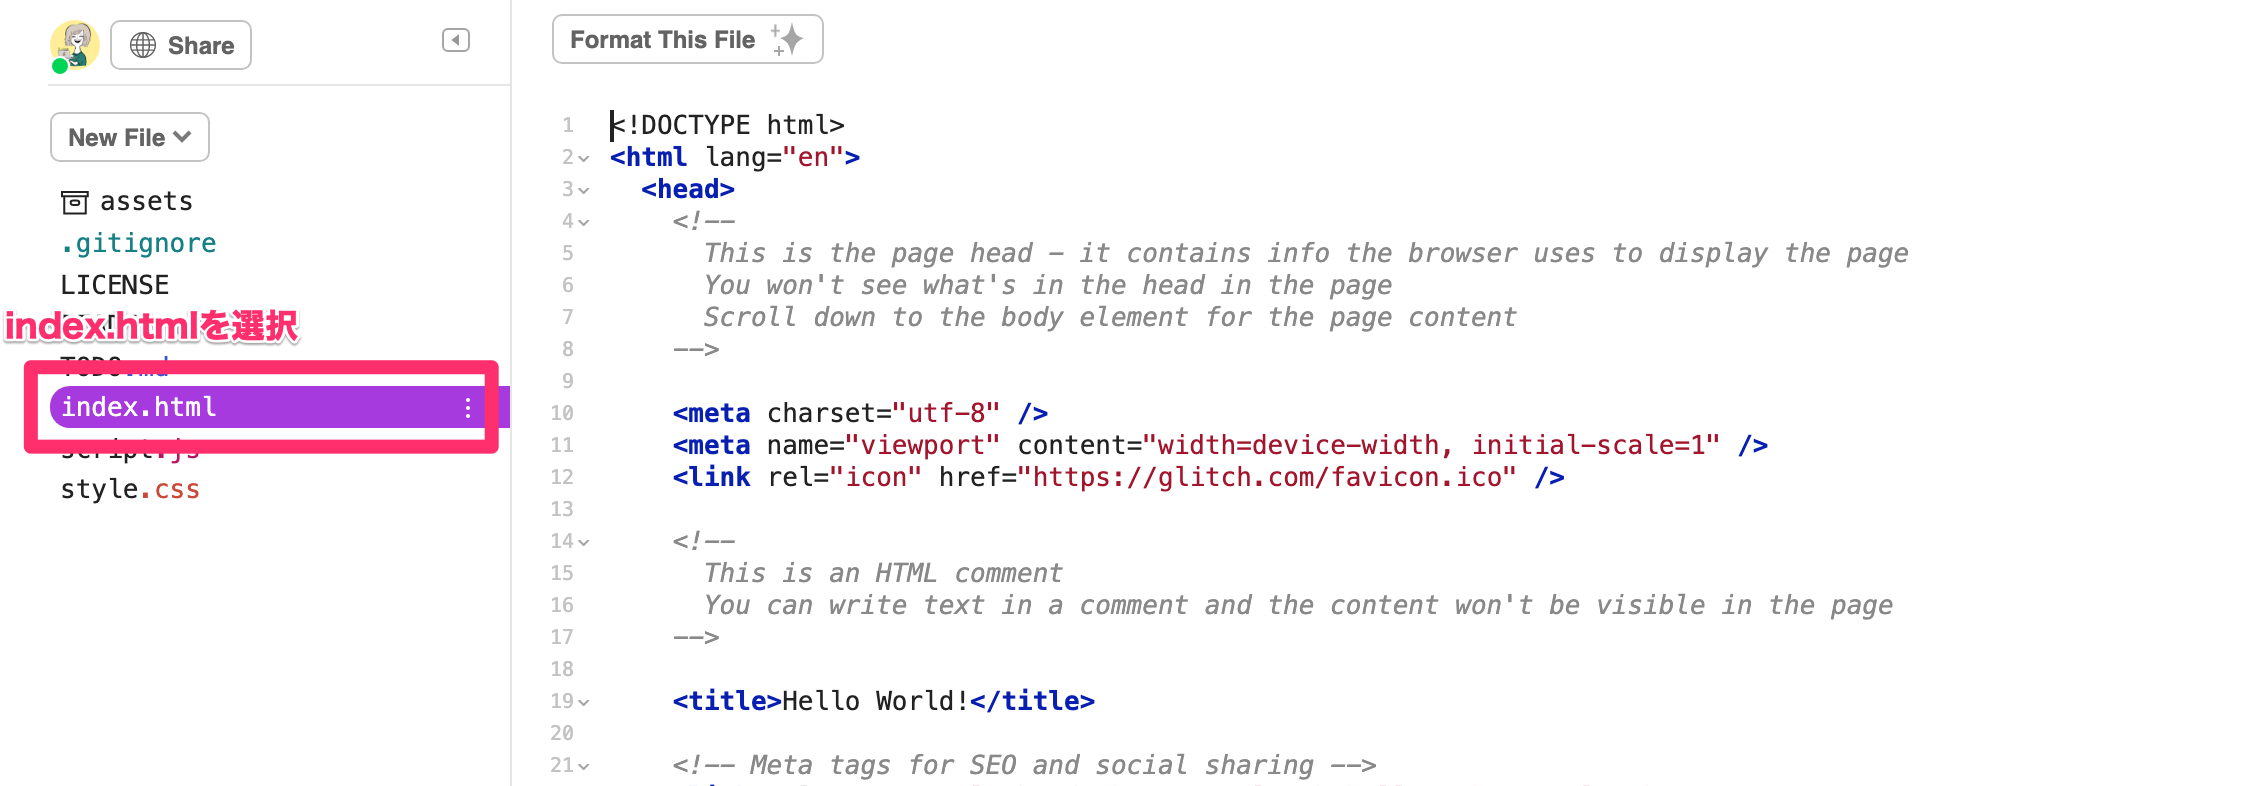The image size is (2244, 786).
Task: Open index.html three-dot options menu
Action: [467, 408]
